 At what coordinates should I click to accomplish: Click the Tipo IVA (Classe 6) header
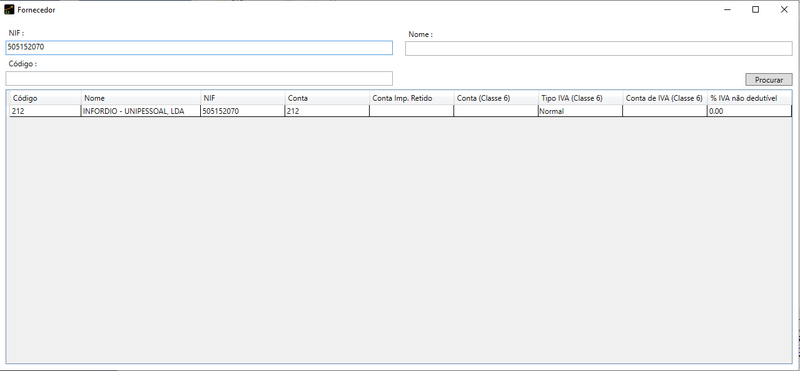pyautogui.click(x=581, y=98)
